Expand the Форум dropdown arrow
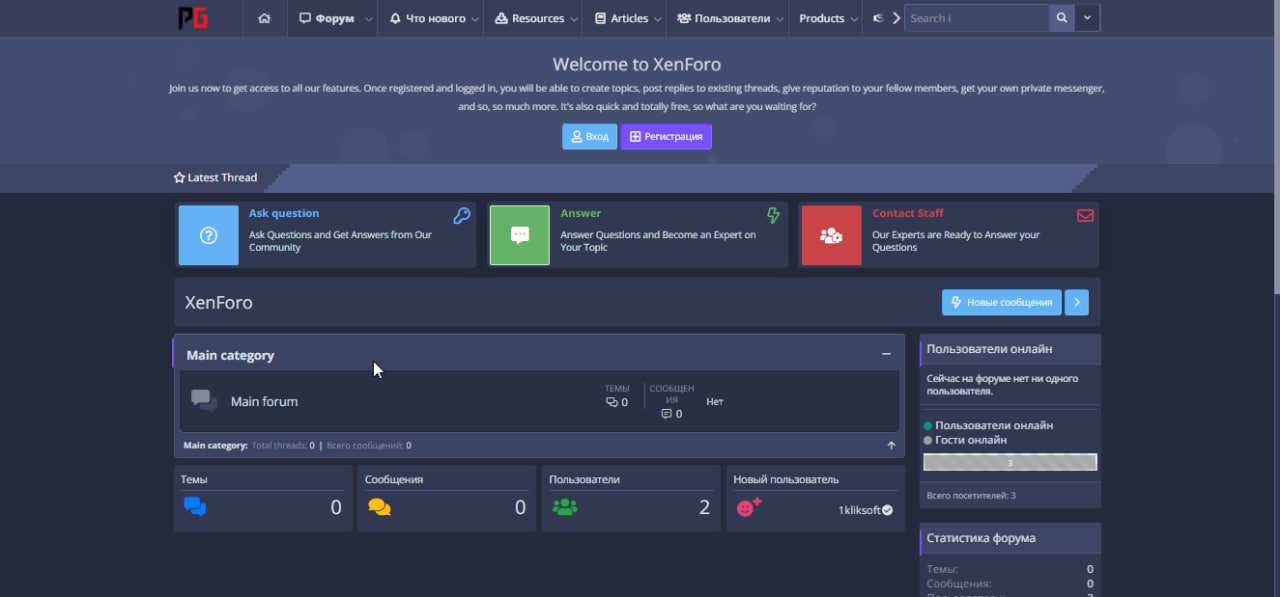 point(369,19)
